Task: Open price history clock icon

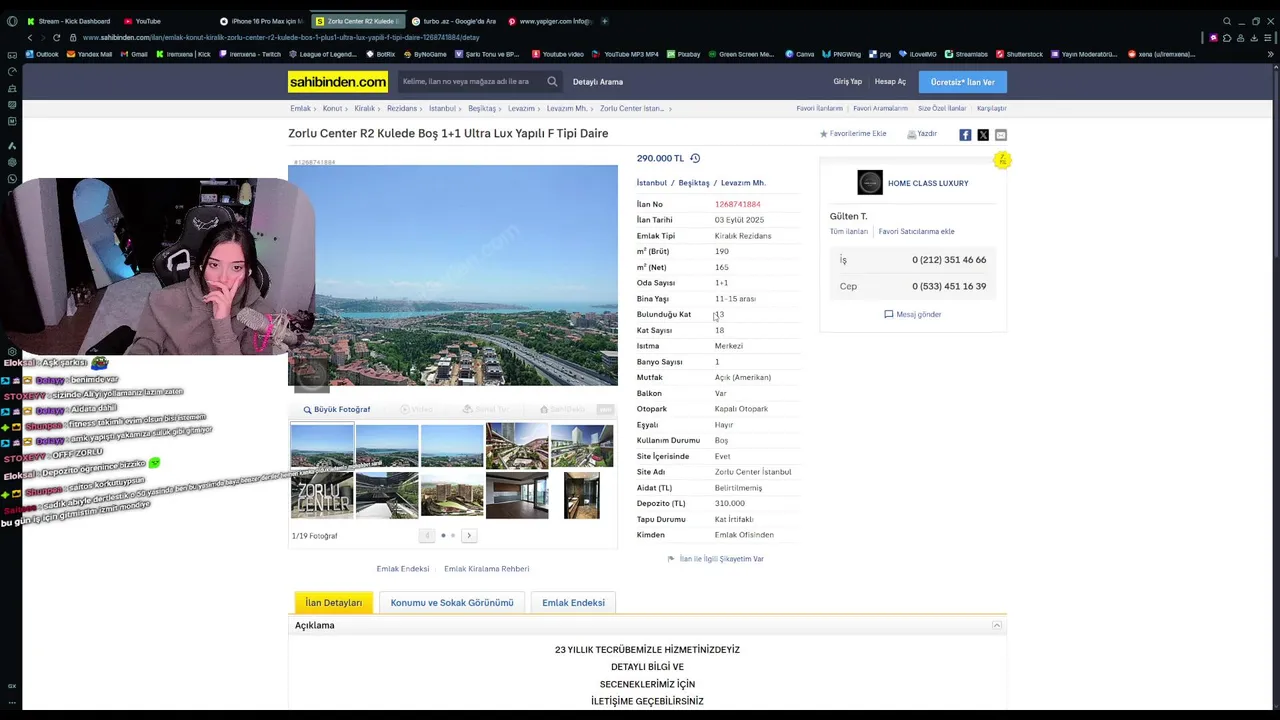Action: pos(695,158)
